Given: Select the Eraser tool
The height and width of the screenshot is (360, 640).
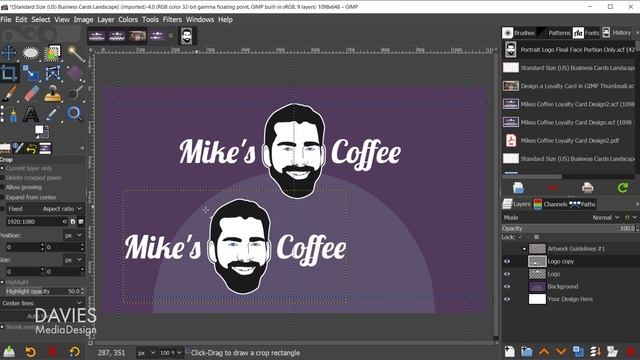Looking at the screenshot, I should (x=31, y=93).
